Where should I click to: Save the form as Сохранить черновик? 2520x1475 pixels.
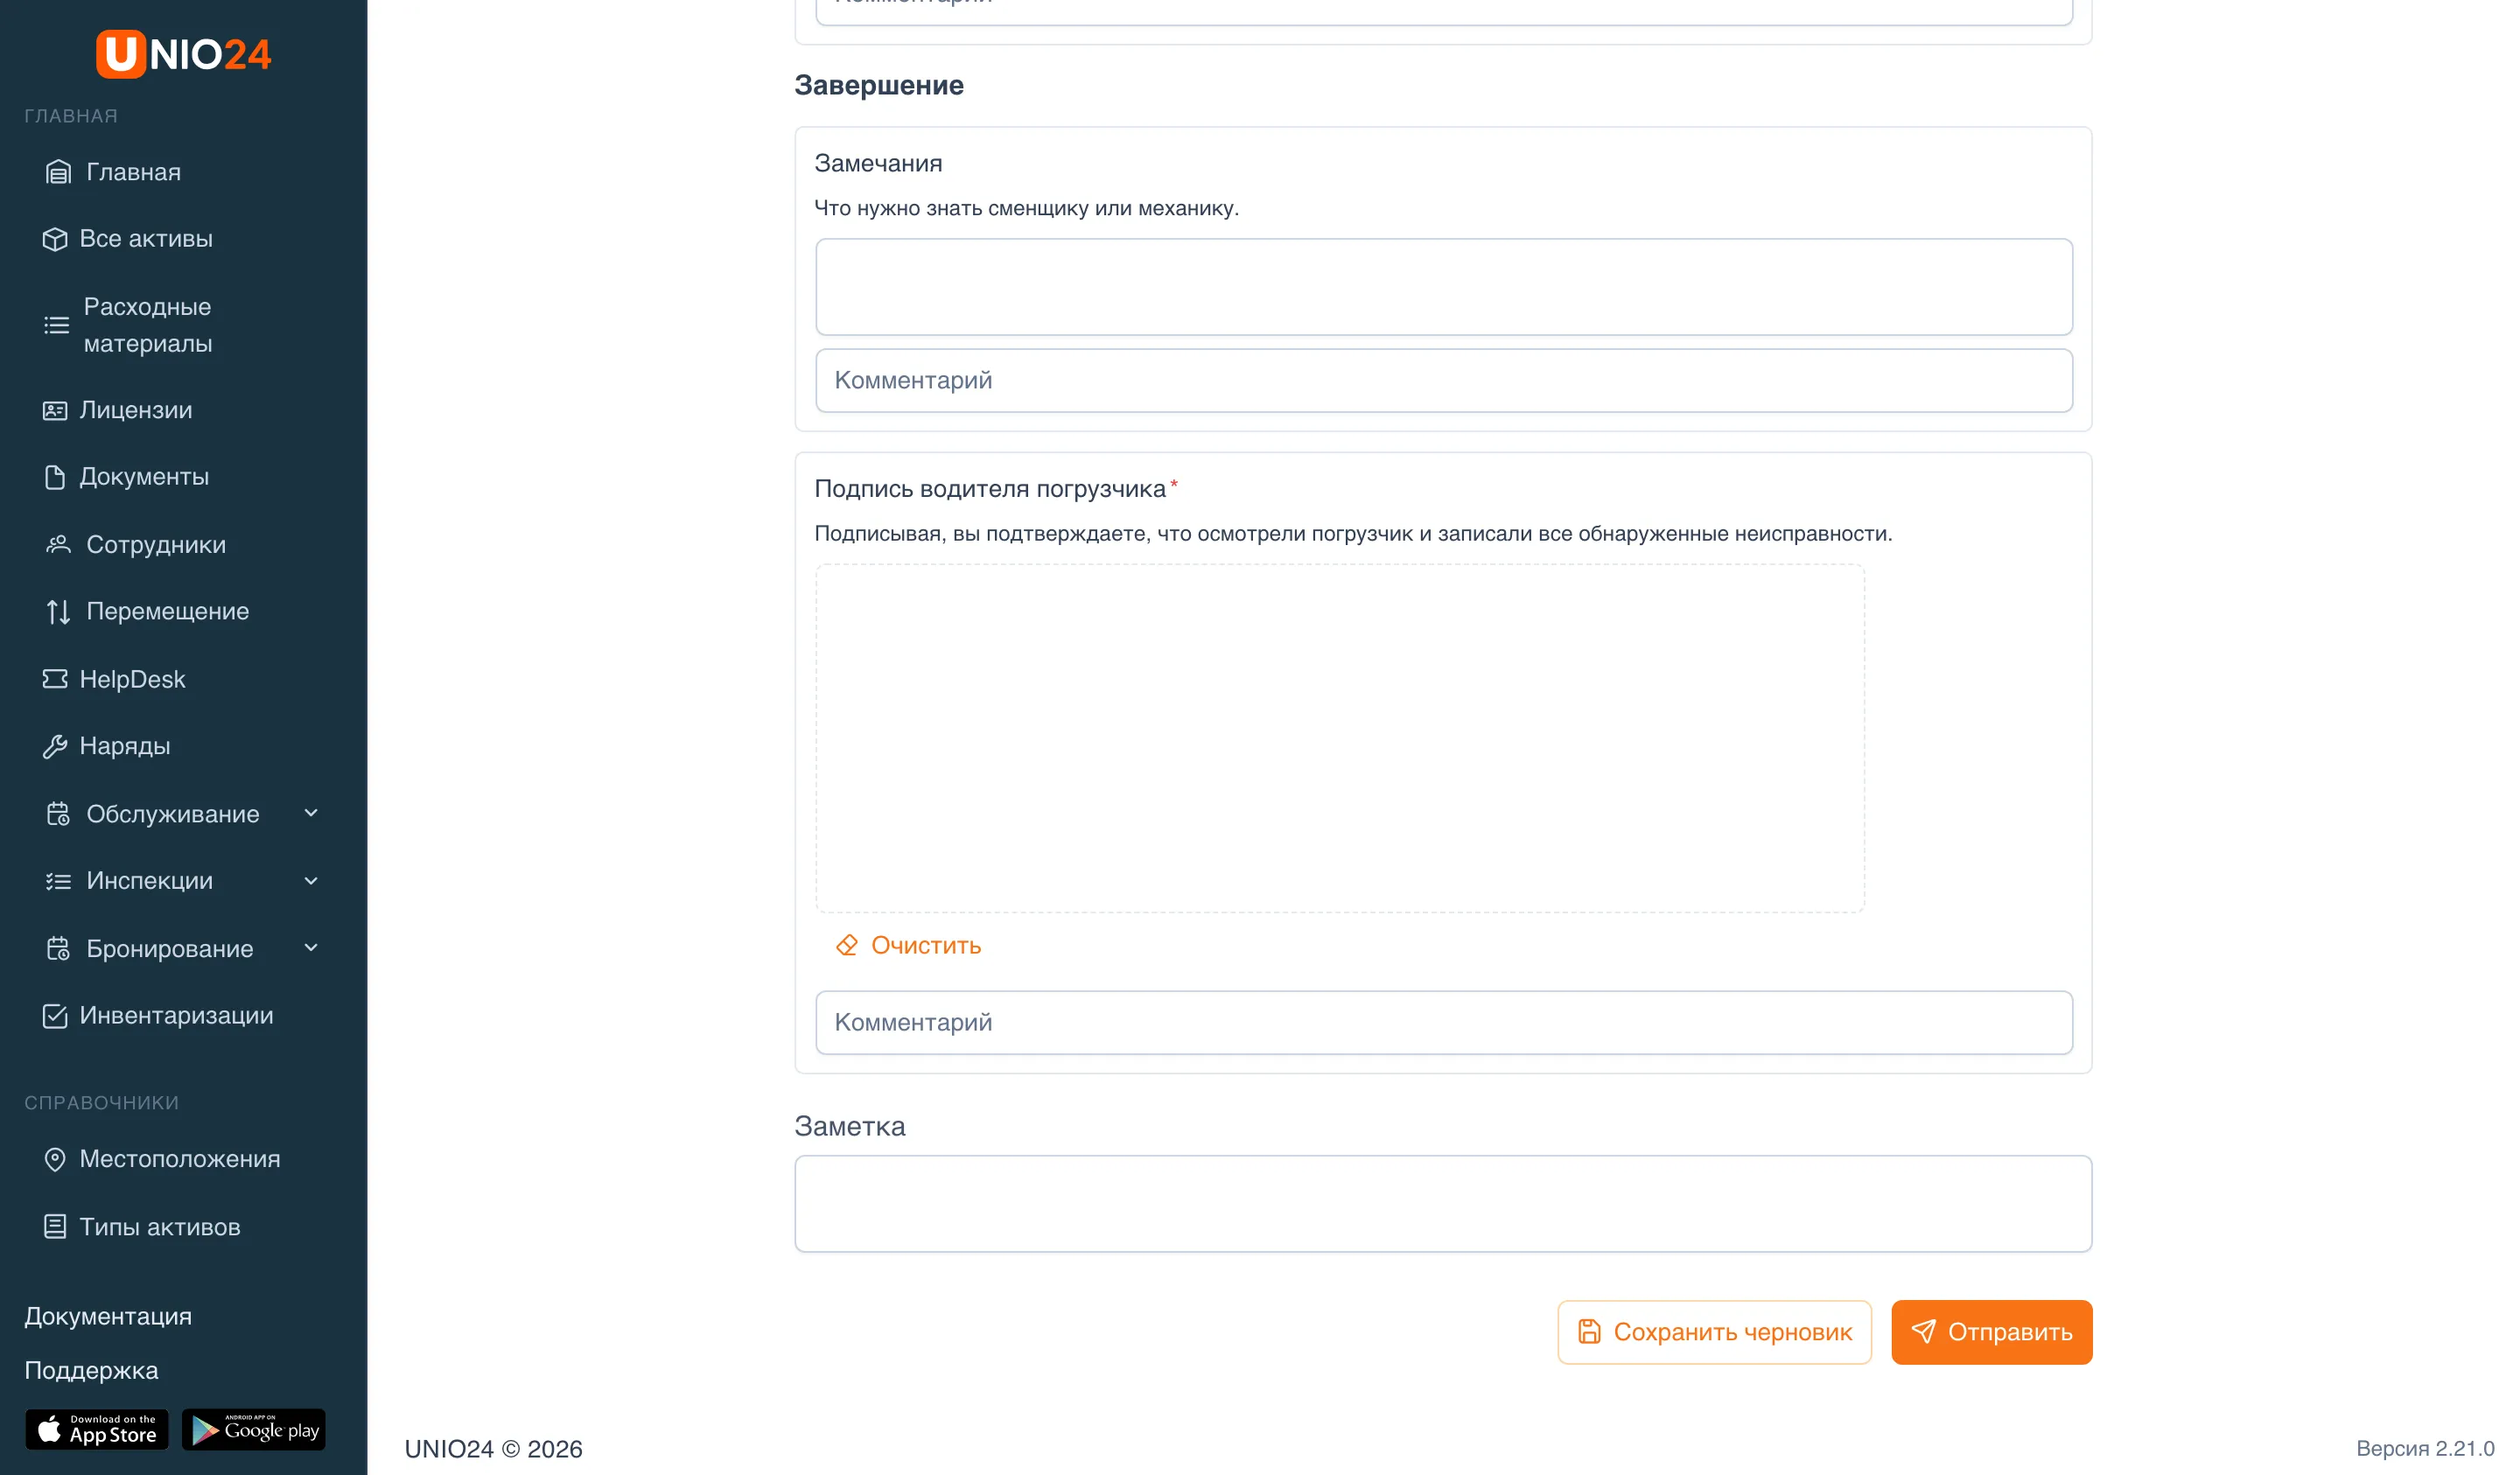pyautogui.click(x=1714, y=1332)
